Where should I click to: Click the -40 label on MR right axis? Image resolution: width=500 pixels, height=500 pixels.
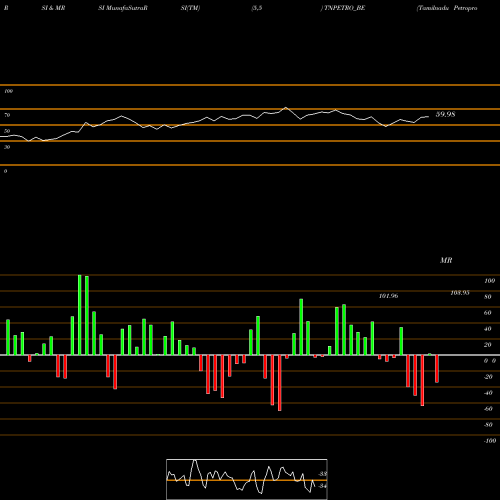(488, 393)
